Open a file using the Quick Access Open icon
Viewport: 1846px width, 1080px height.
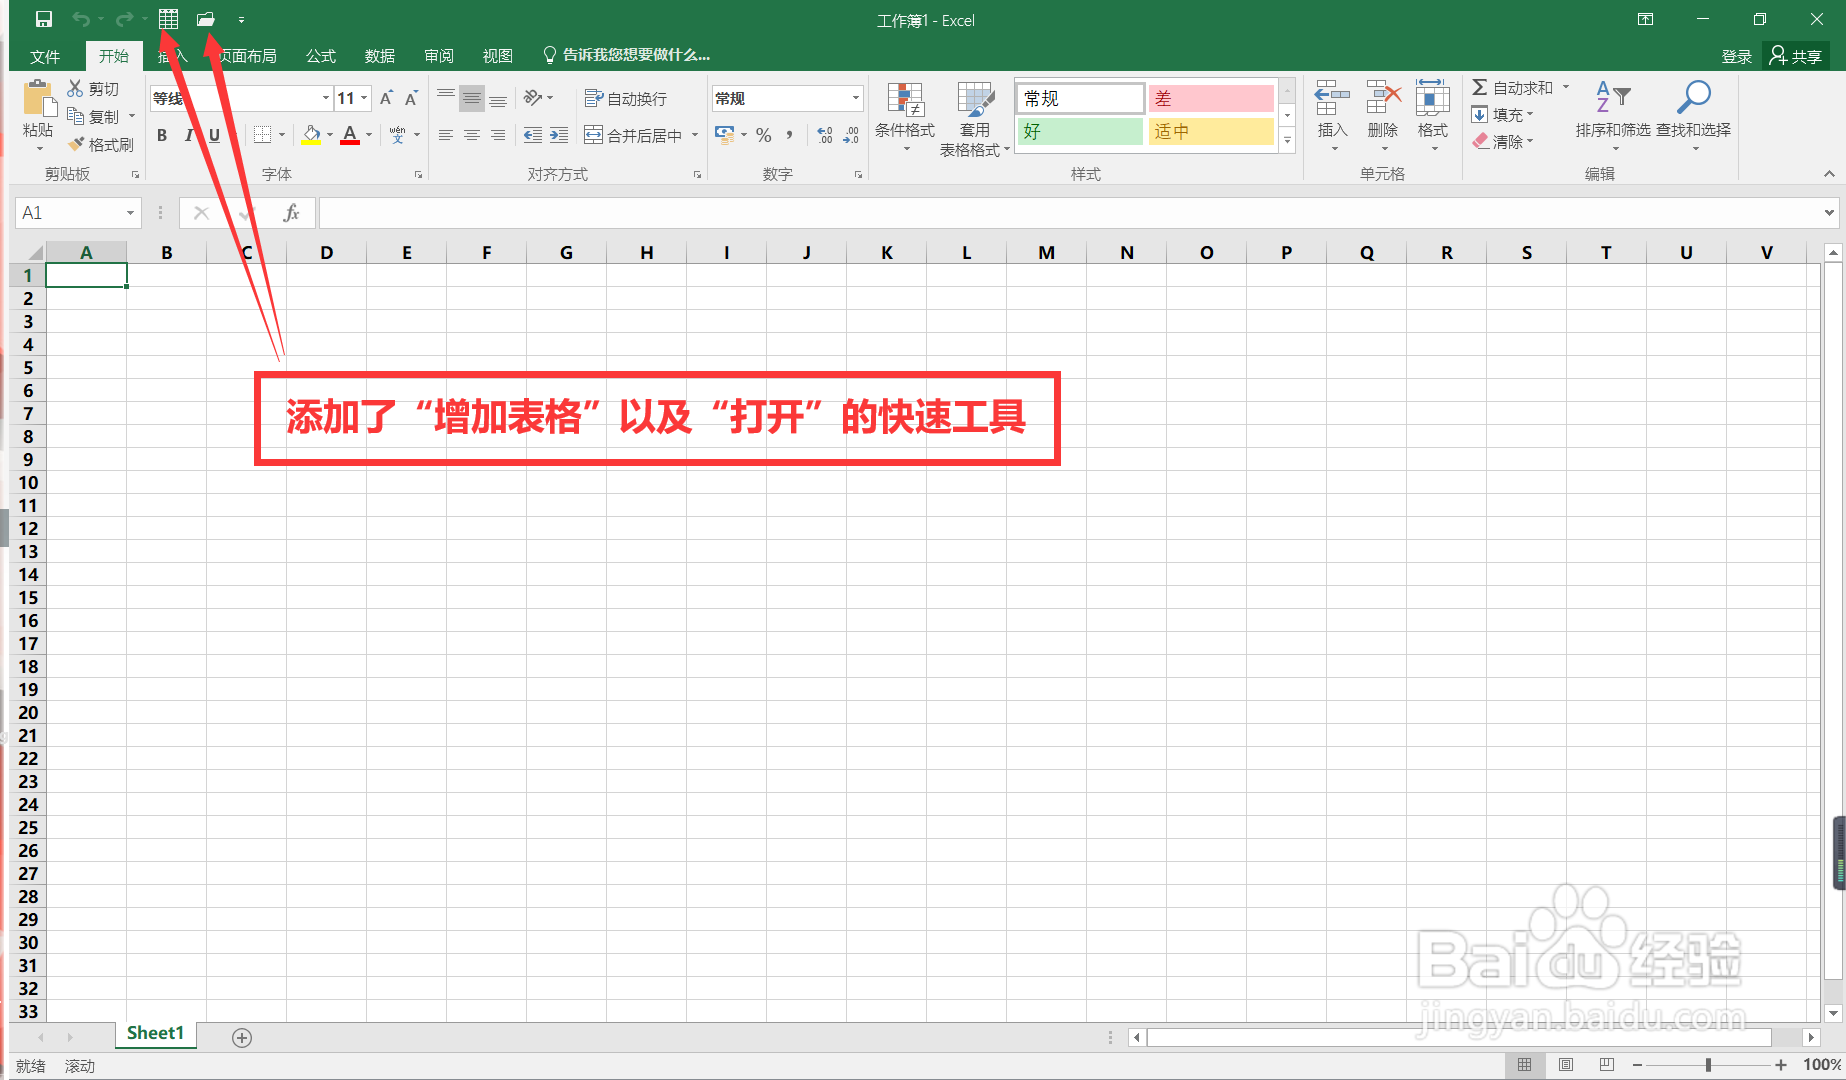click(206, 18)
